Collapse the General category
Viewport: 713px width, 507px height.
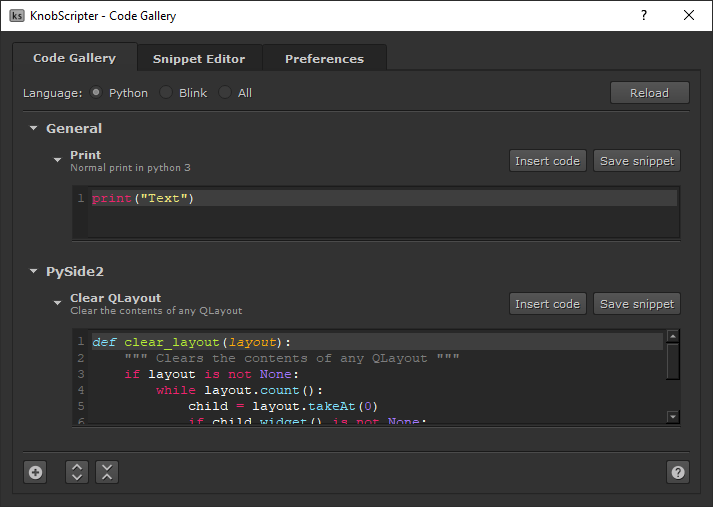click(x=34, y=129)
